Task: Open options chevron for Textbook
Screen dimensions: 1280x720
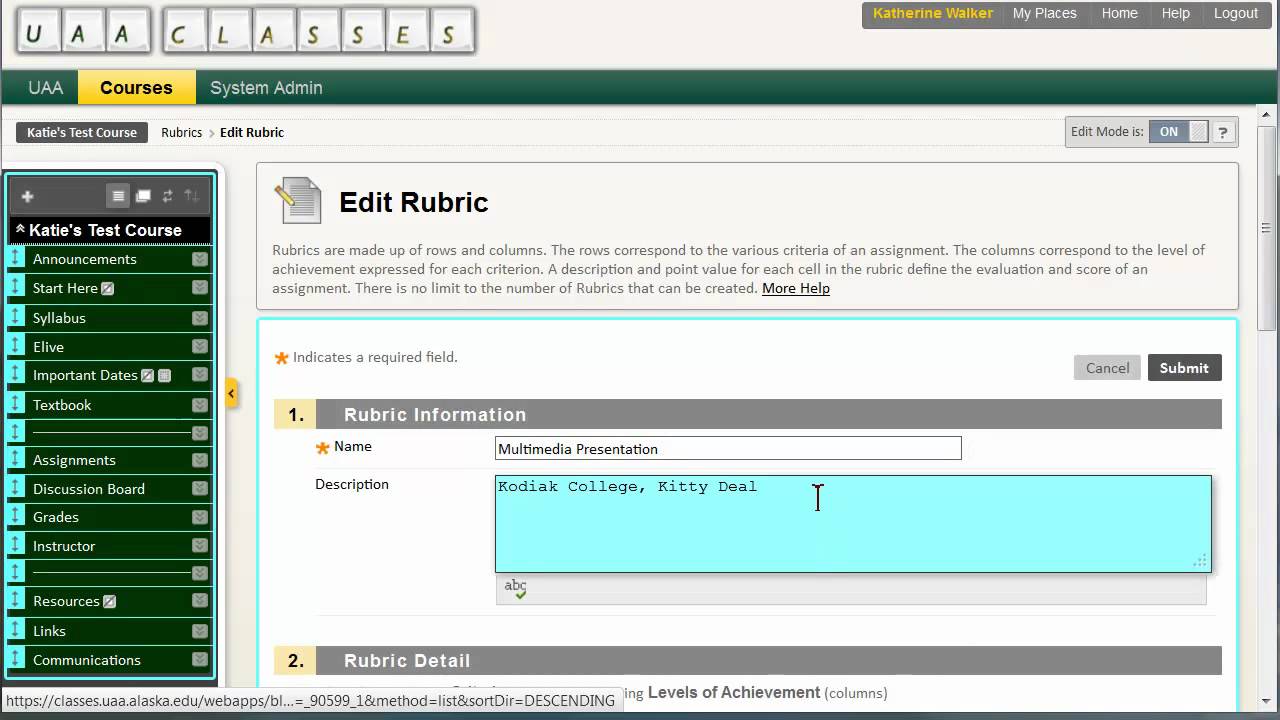Action: pyautogui.click(x=200, y=405)
